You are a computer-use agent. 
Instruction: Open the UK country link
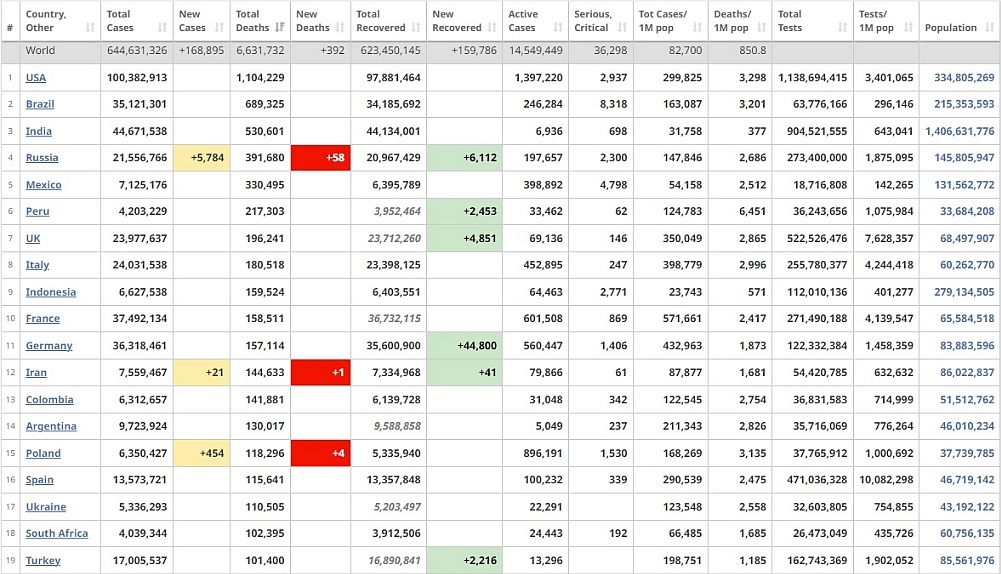33,238
